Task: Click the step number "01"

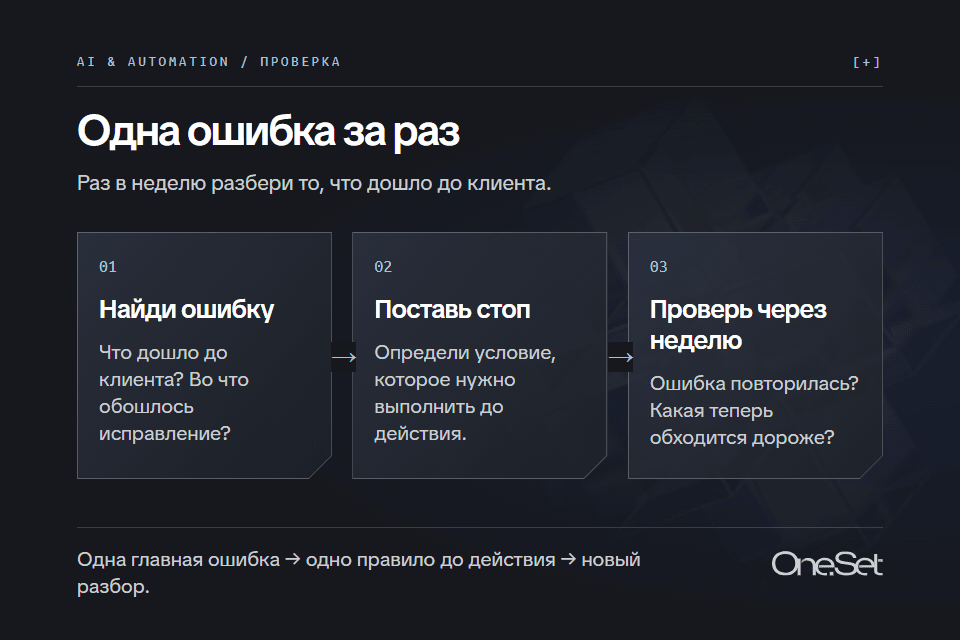Action: pos(108,267)
